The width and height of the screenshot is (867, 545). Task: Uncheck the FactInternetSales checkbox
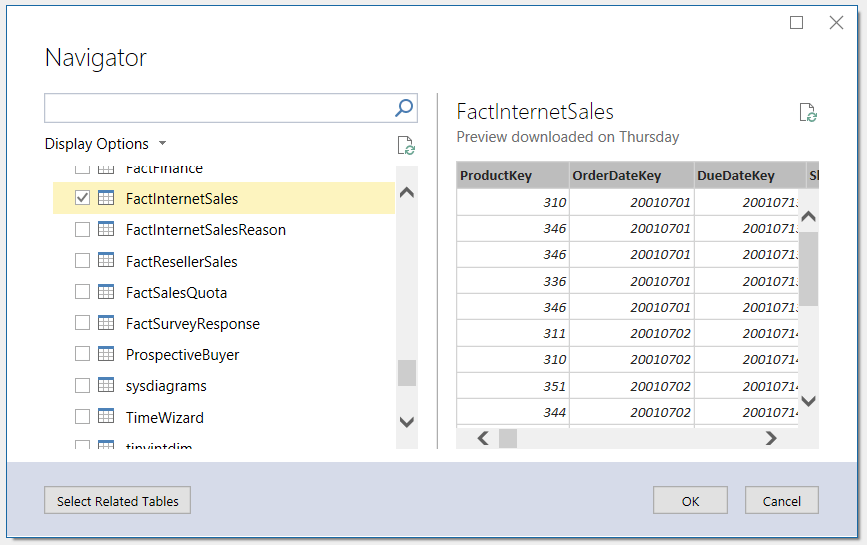[x=83, y=198]
